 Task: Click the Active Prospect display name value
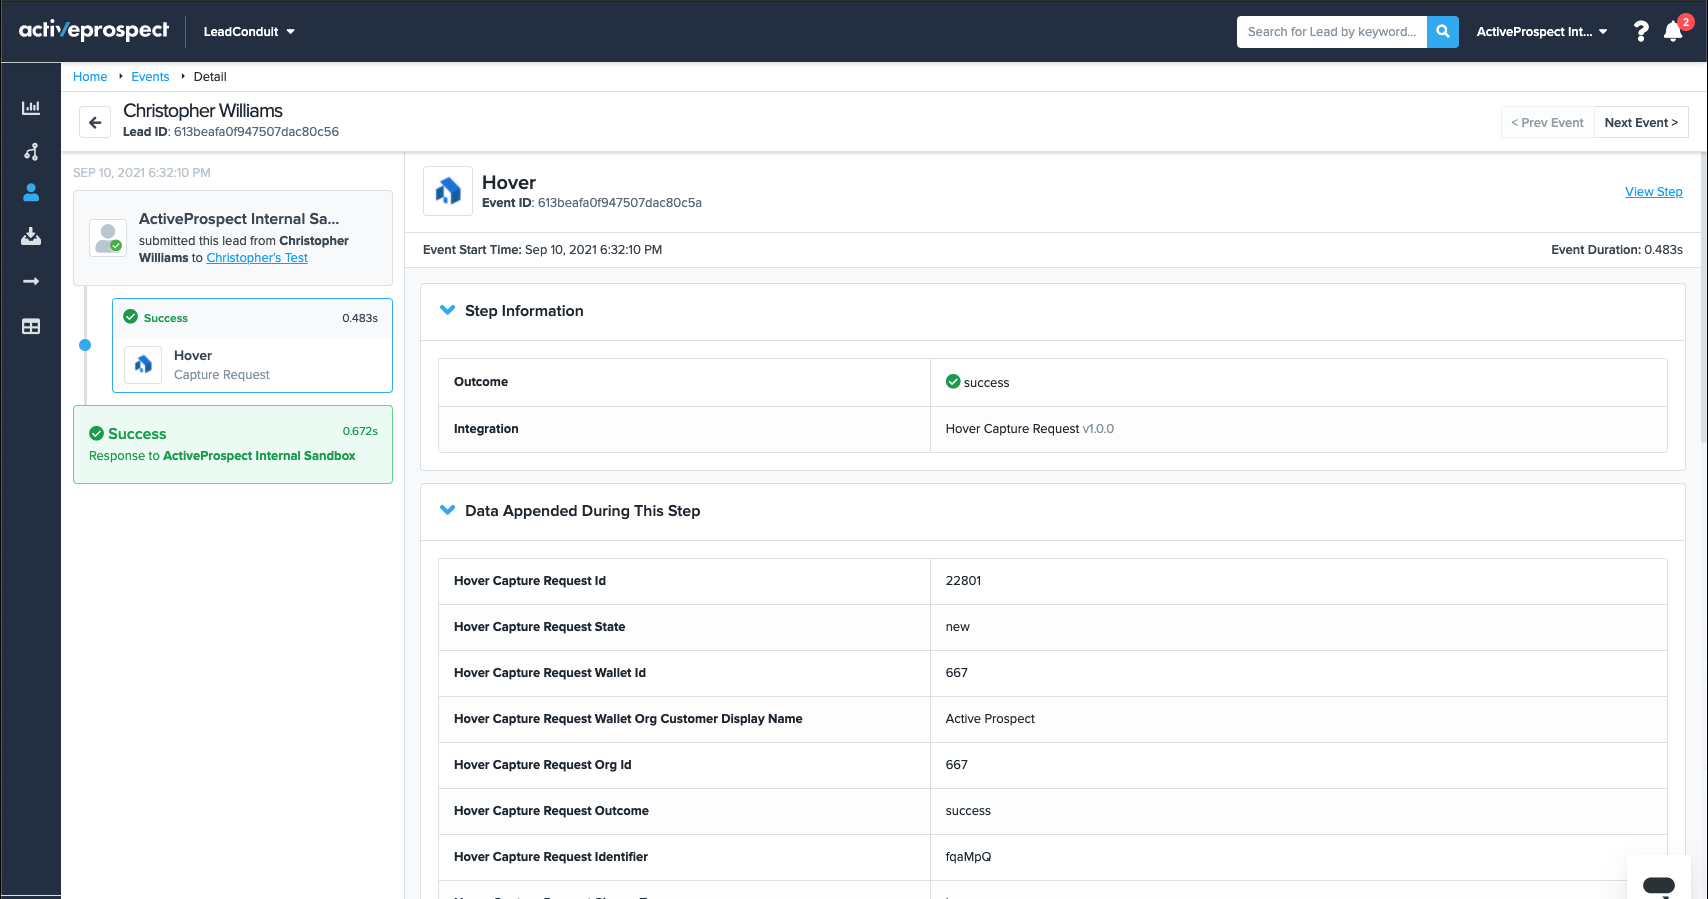pos(990,719)
